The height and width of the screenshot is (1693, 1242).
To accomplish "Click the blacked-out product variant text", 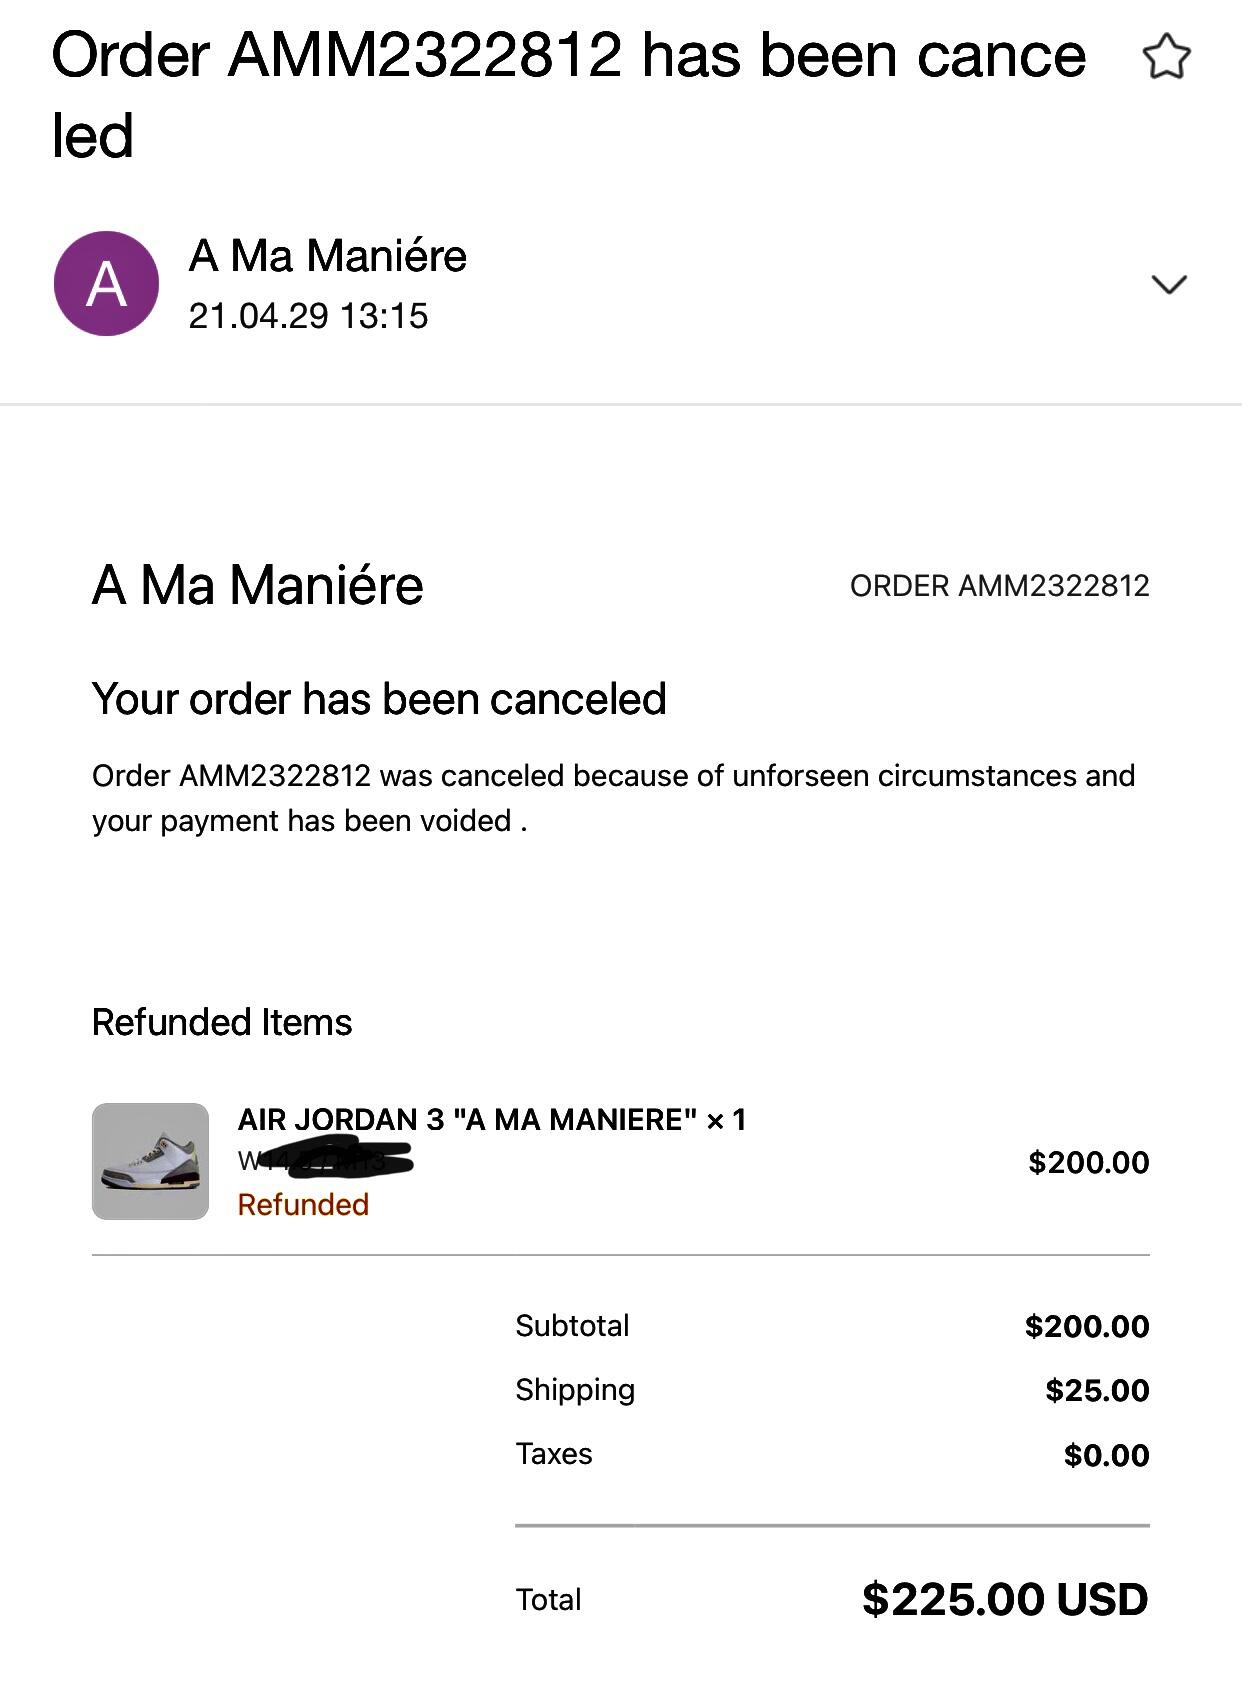I will point(326,1160).
